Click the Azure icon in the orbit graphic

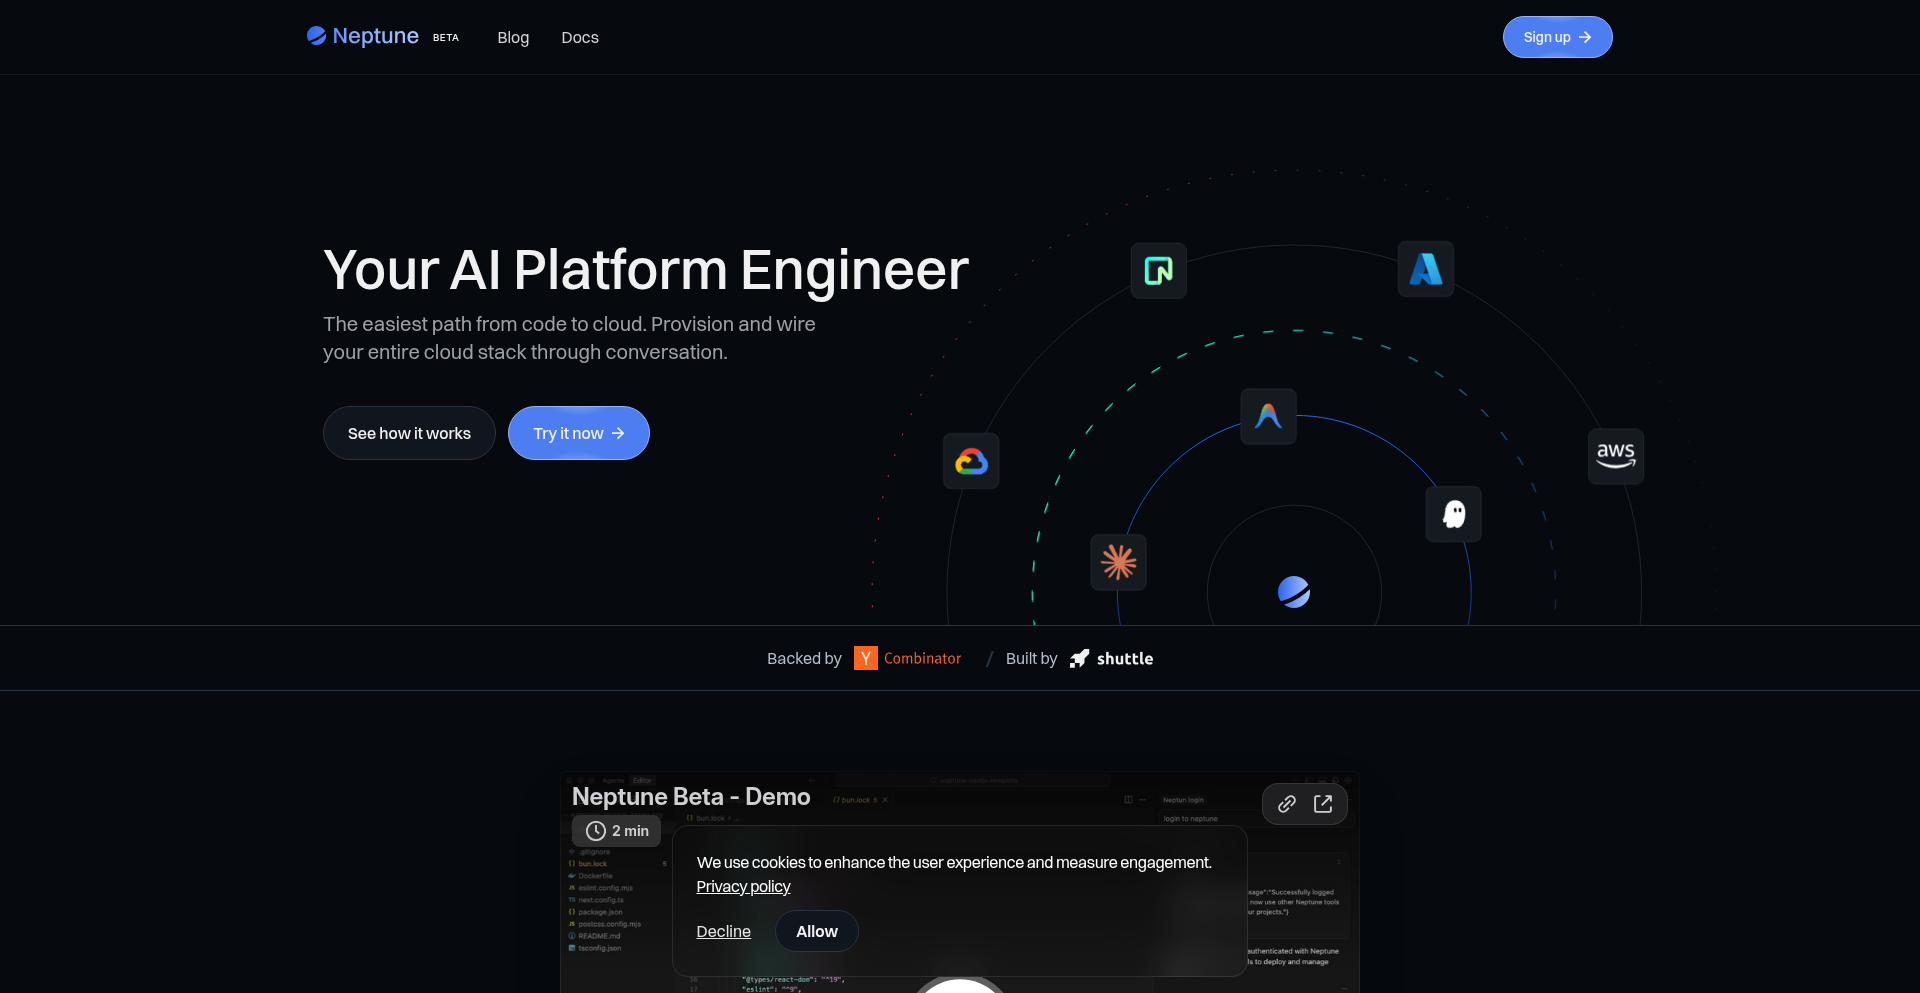pos(1426,269)
